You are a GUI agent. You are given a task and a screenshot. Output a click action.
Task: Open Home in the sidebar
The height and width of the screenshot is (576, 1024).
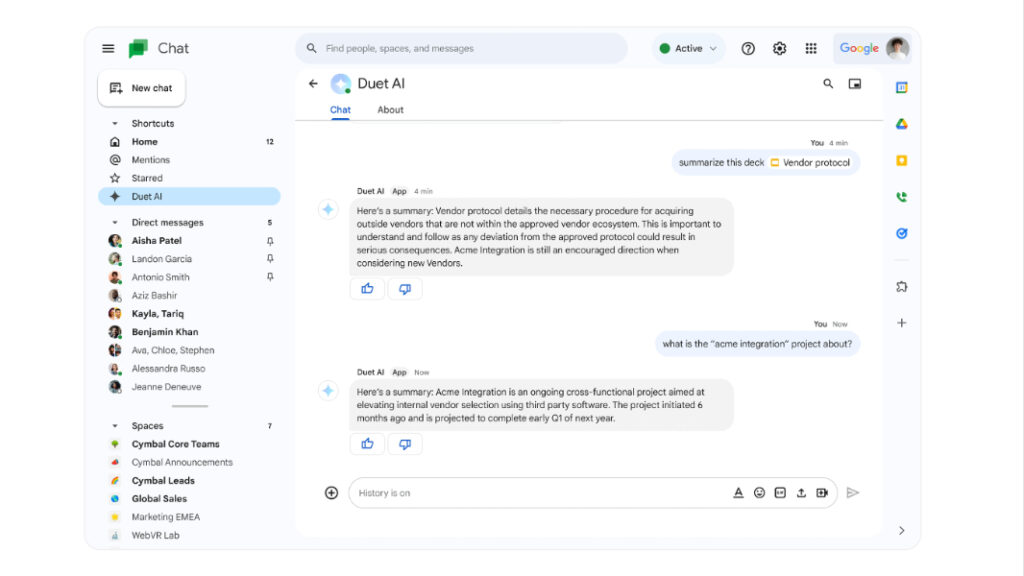click(189, 142)
